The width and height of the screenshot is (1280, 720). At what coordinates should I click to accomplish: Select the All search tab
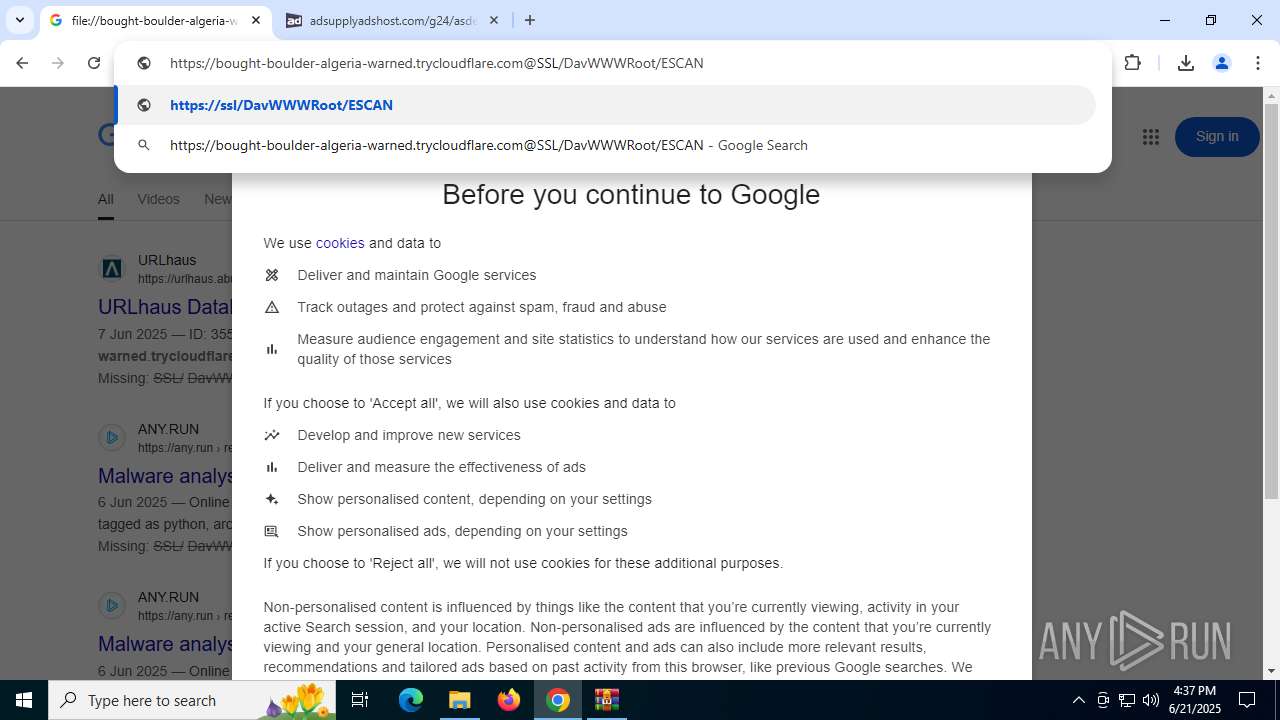tap(105, 199)
